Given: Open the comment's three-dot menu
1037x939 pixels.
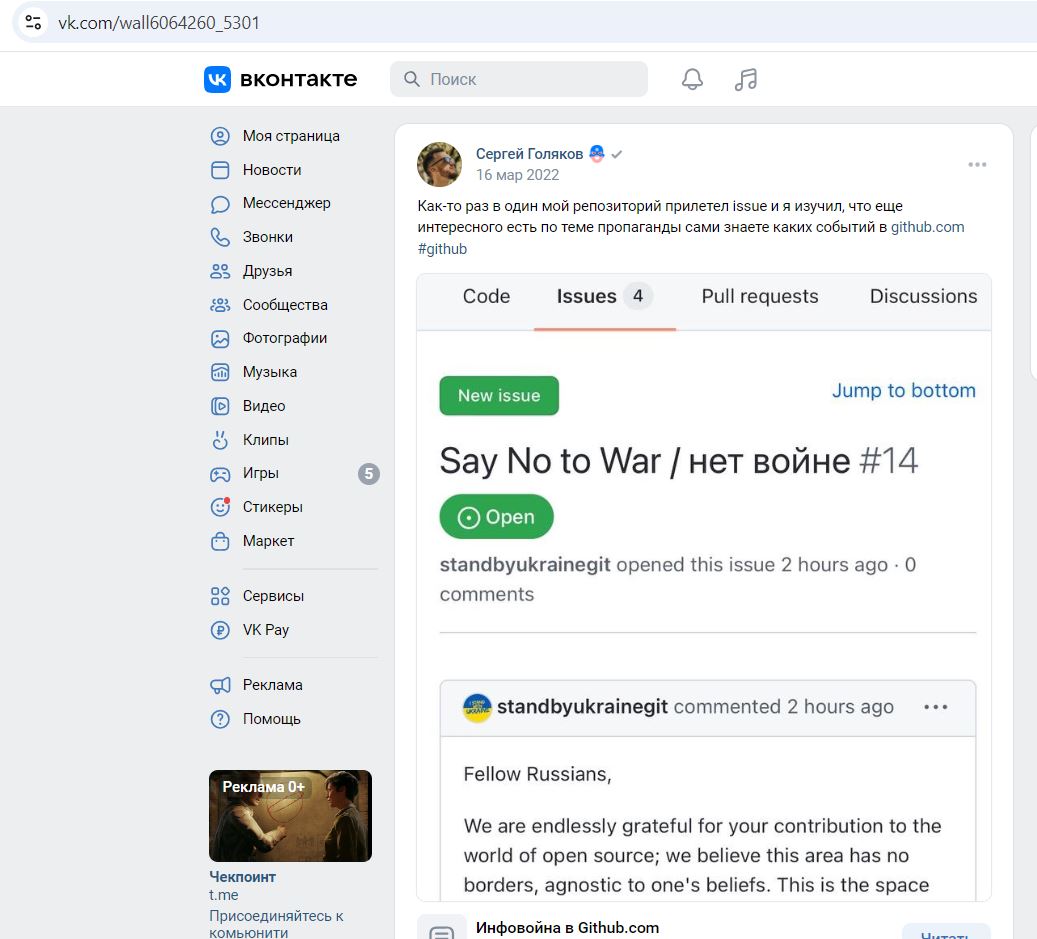Looking at the screenshot, I should (936, 707).
